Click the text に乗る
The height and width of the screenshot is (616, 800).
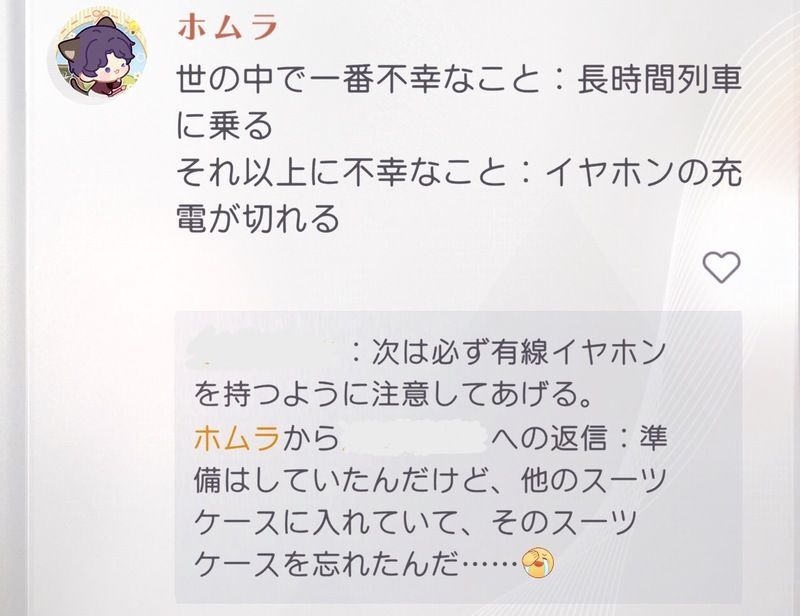[x=224, y=127]
